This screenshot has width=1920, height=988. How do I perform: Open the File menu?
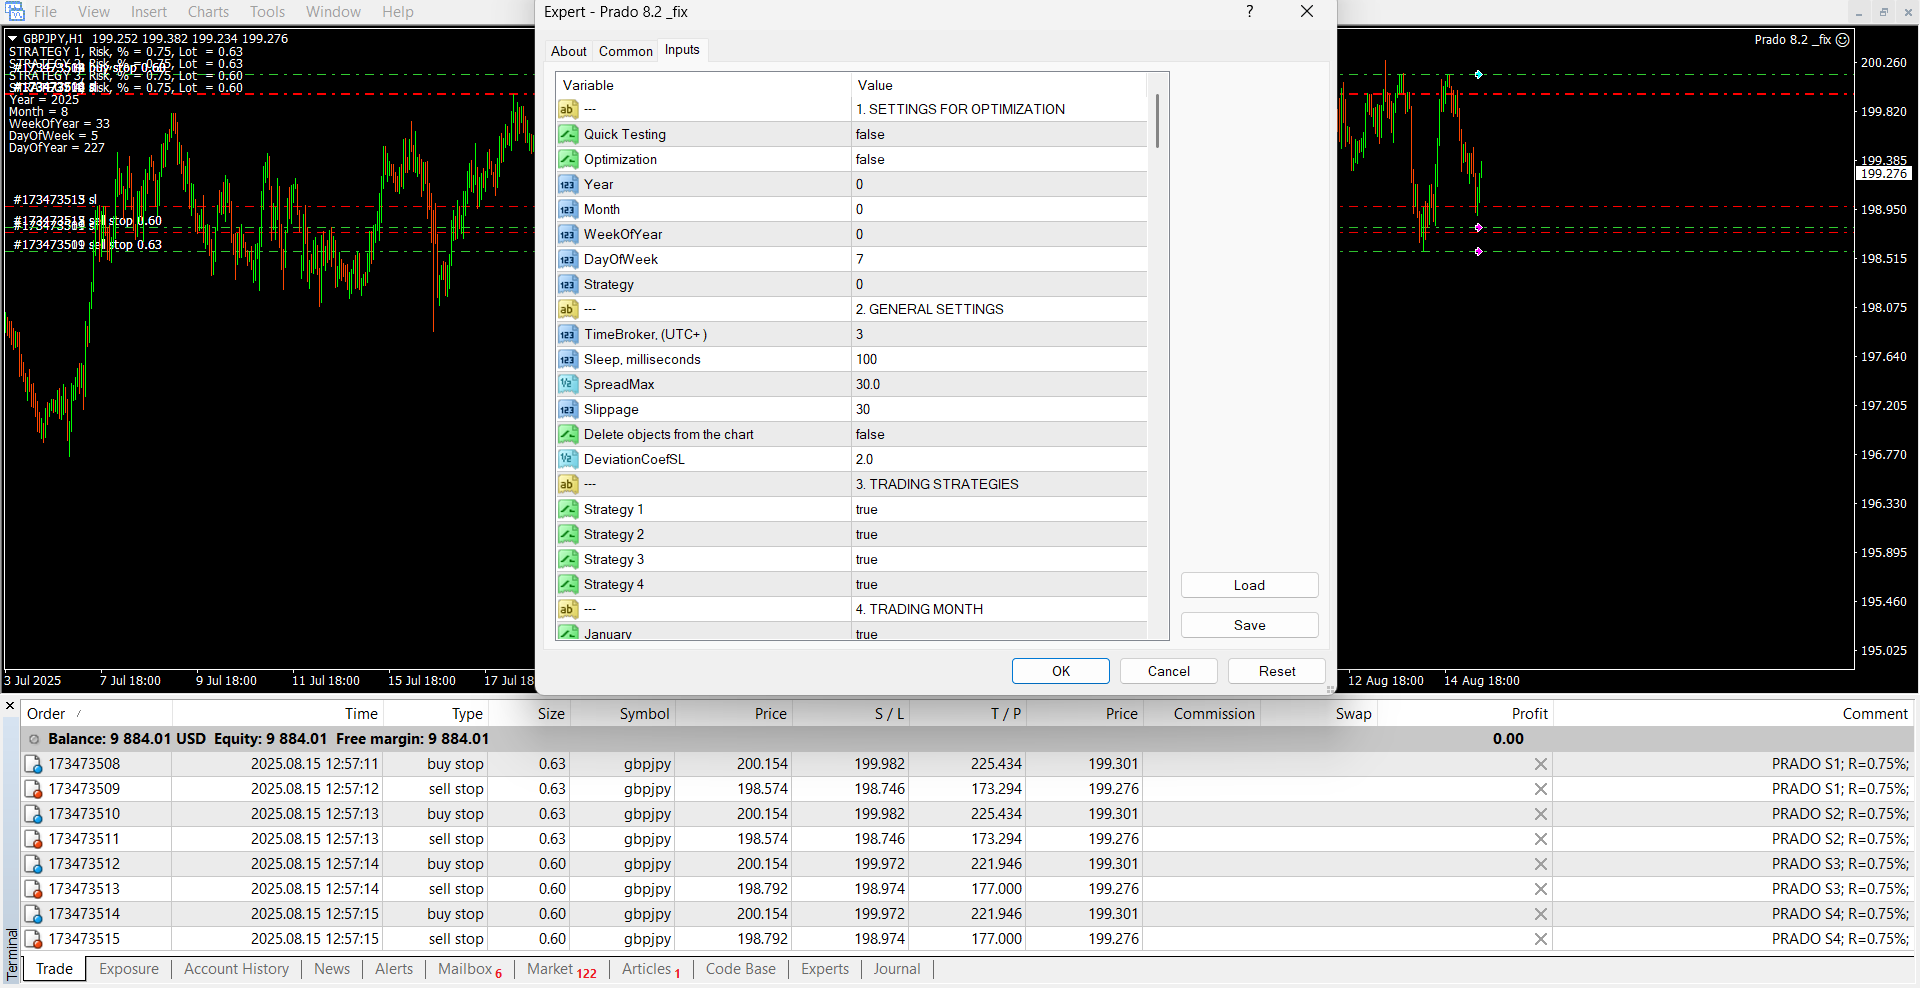tap(45, 12)
